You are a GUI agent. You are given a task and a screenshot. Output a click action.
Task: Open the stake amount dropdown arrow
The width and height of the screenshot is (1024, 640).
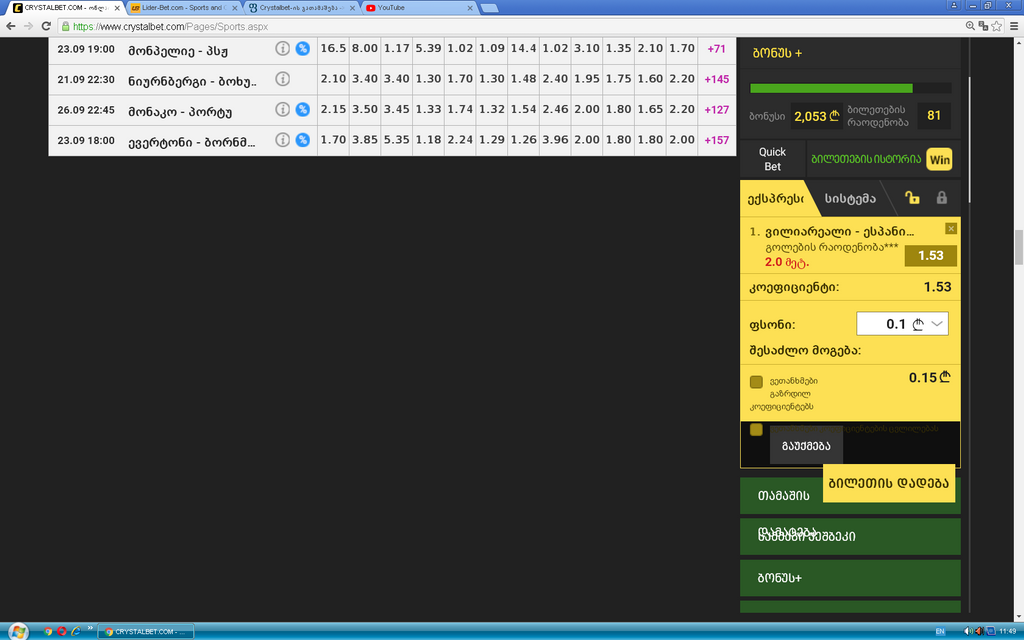938,324
